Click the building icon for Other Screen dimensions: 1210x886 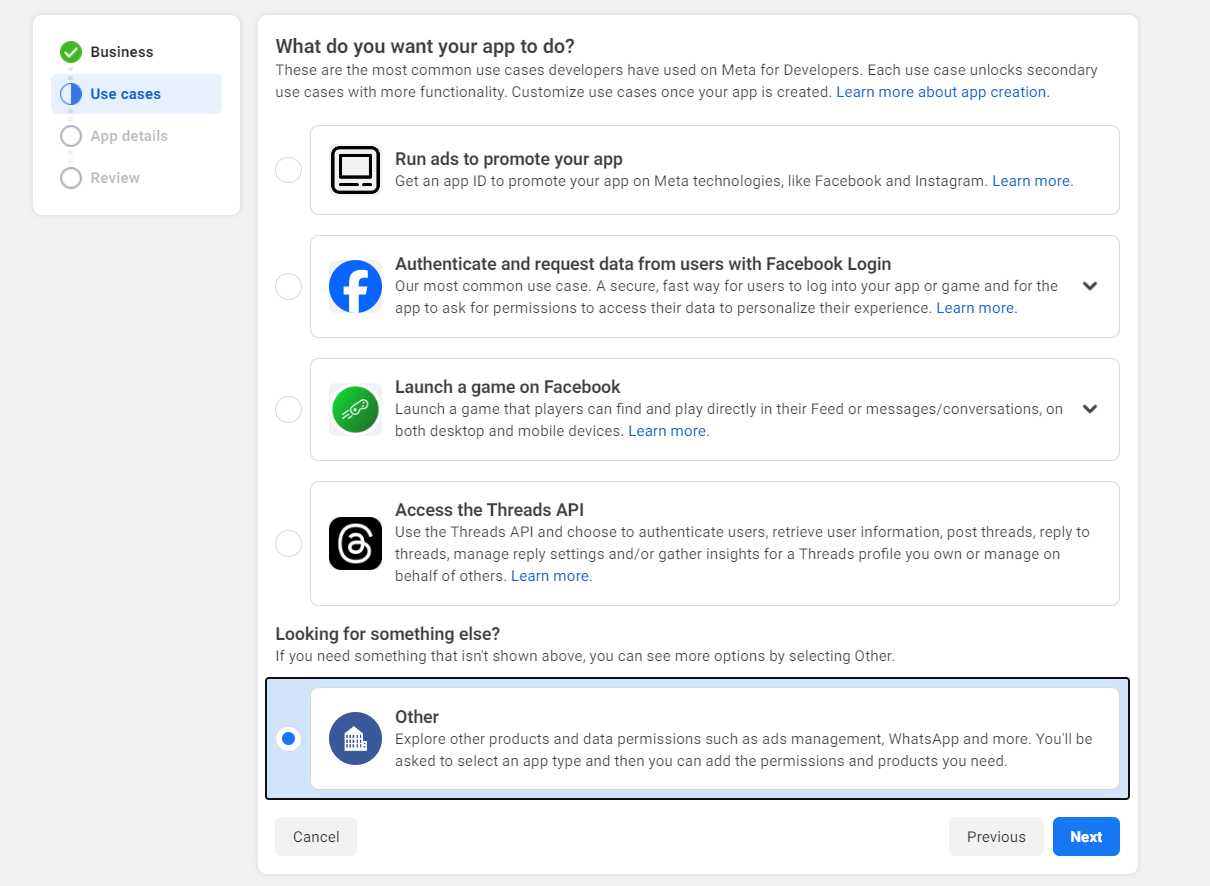pyautogui.click(x=355, y=739)
